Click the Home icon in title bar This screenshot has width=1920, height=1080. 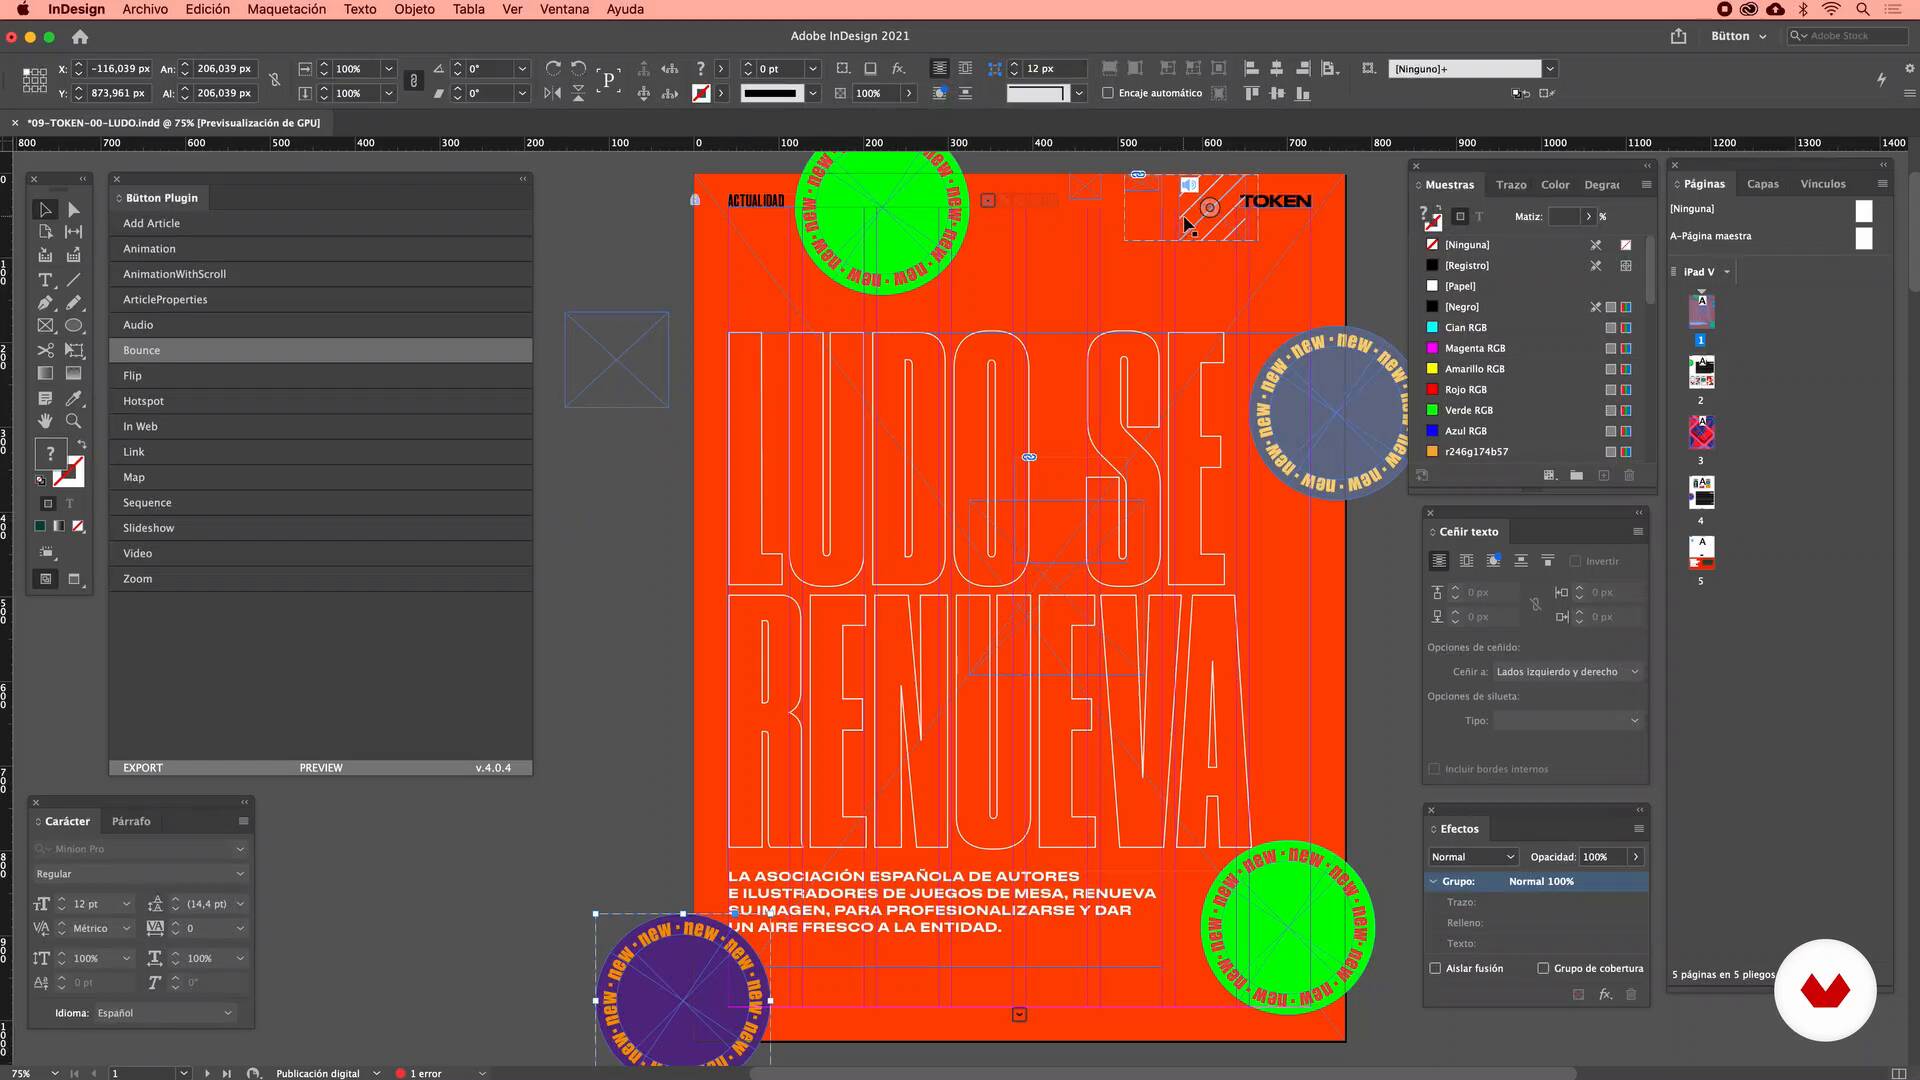click(x=80, y=37)
